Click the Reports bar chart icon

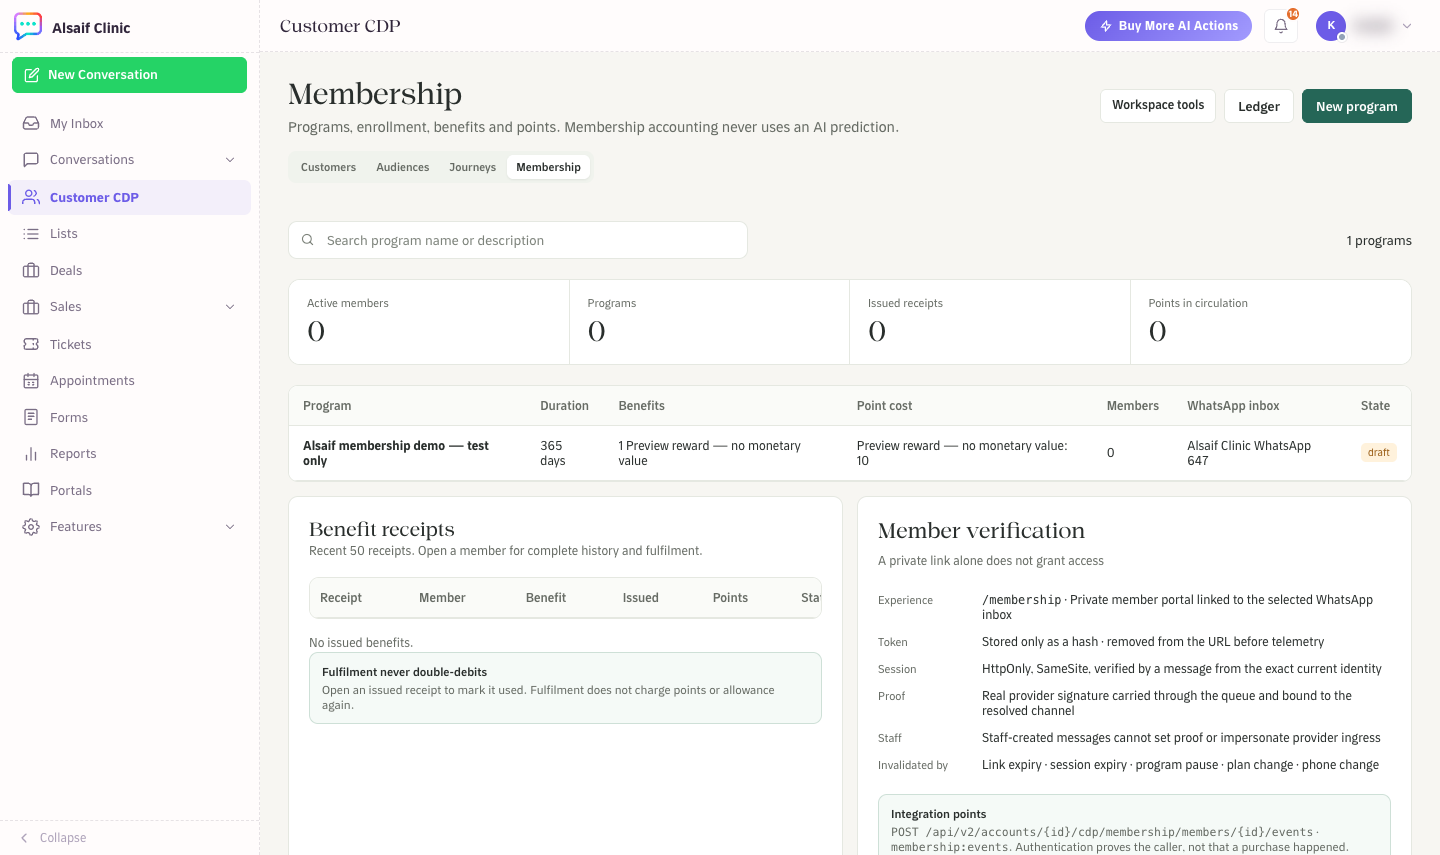coord(31,453)
